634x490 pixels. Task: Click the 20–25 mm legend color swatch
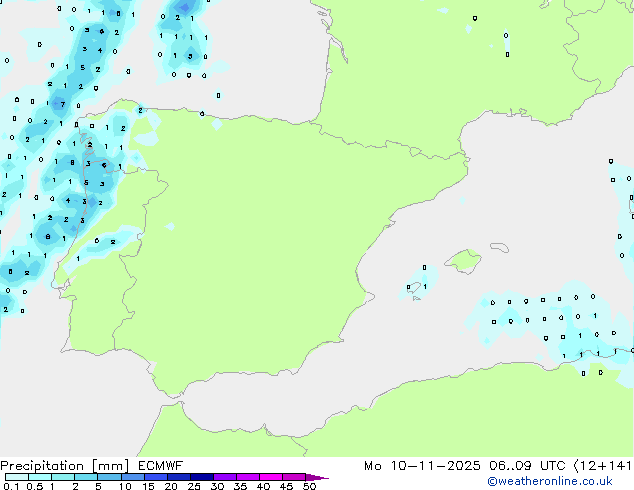(x=178, y=477)
